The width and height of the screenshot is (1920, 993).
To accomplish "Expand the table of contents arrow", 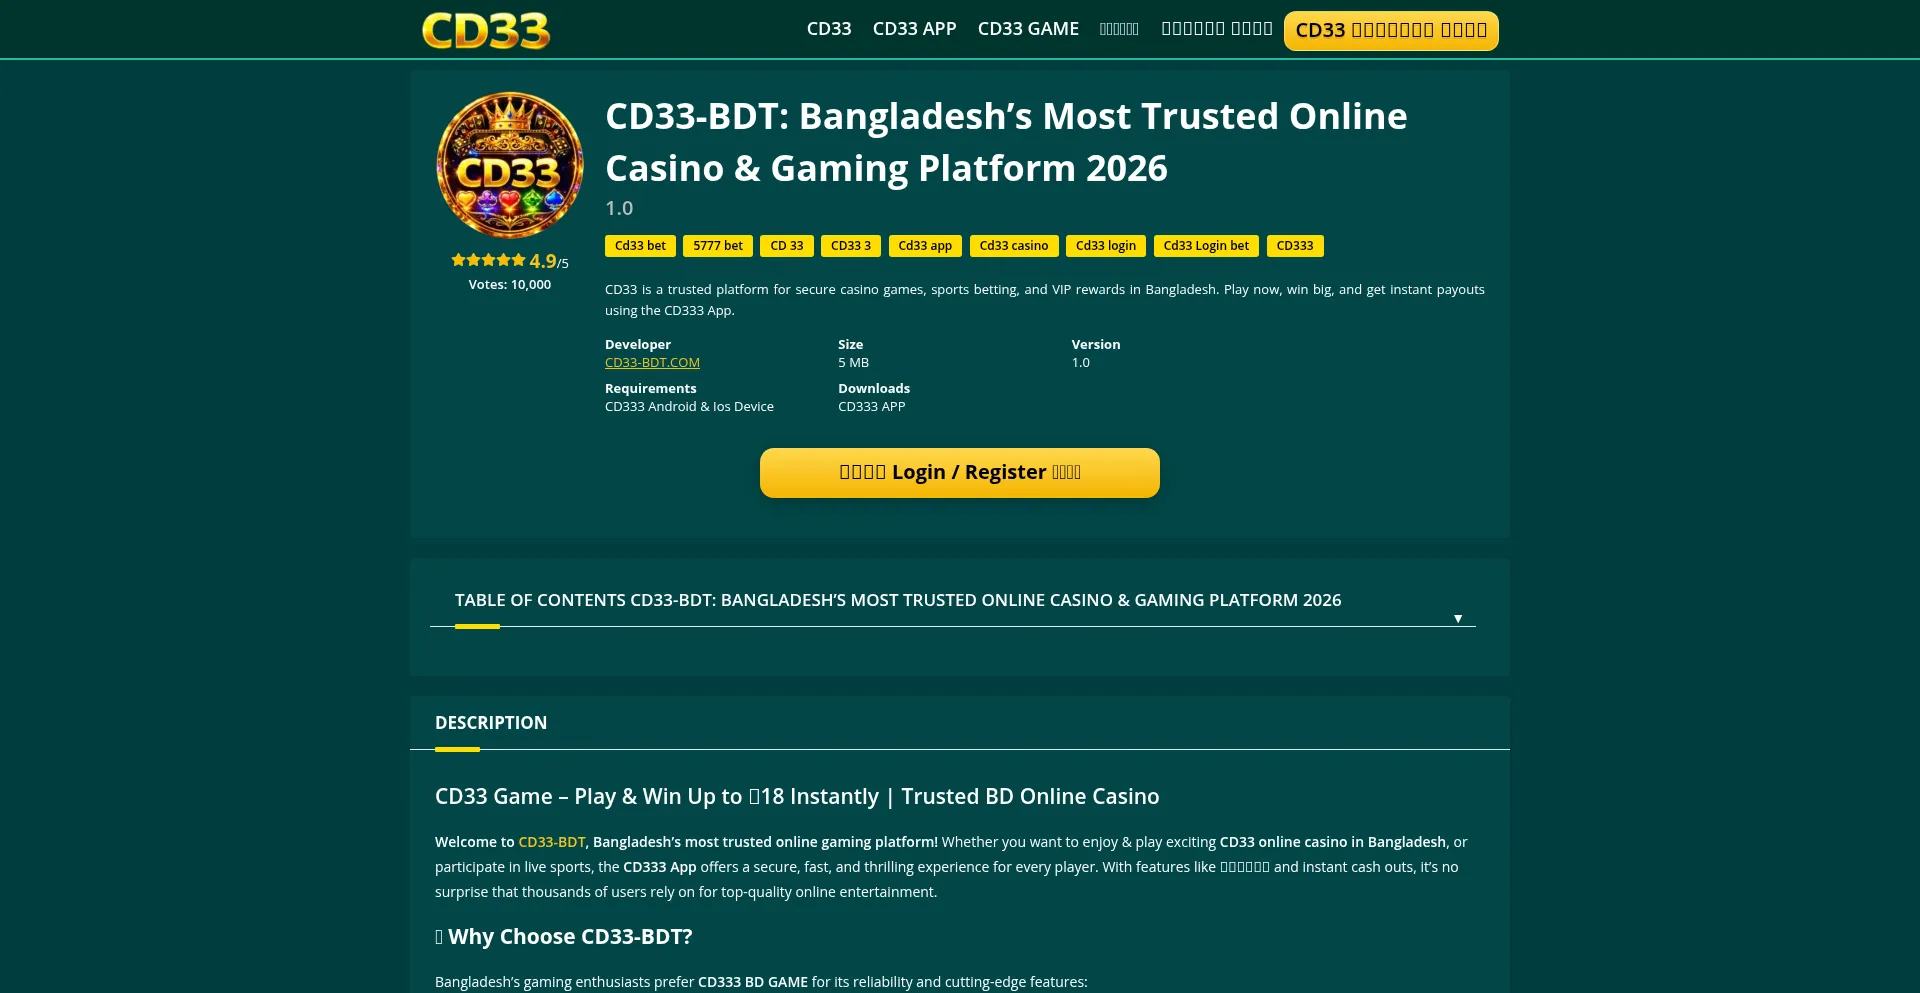I will point(1458,619).
